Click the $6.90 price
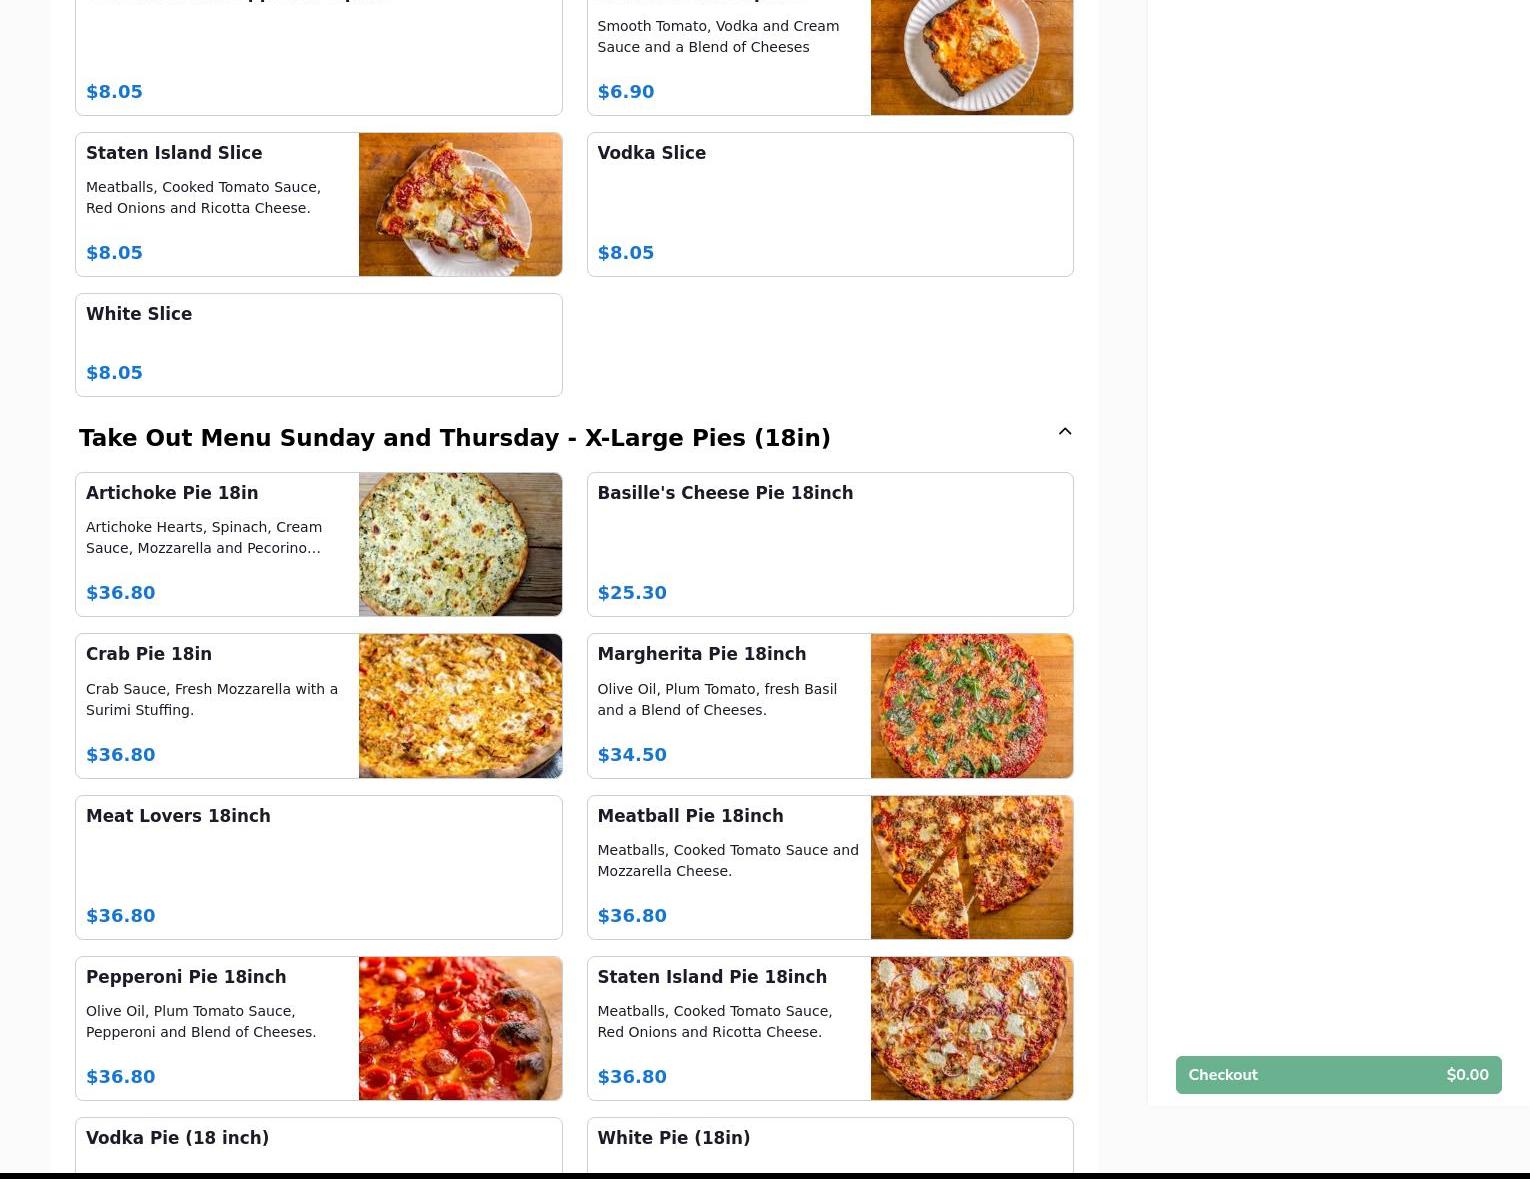This screenshot has height=1179, width=1530. pos(625,92)
